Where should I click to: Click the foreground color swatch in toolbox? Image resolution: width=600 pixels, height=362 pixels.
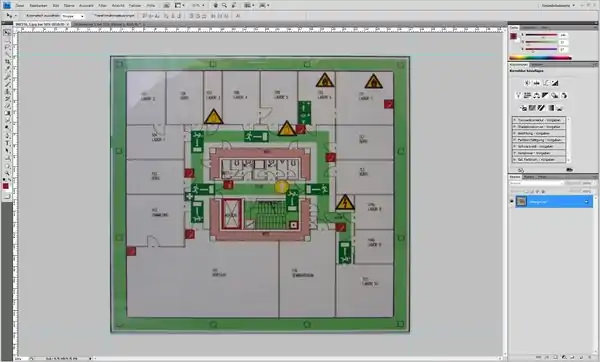pos(5,186)
